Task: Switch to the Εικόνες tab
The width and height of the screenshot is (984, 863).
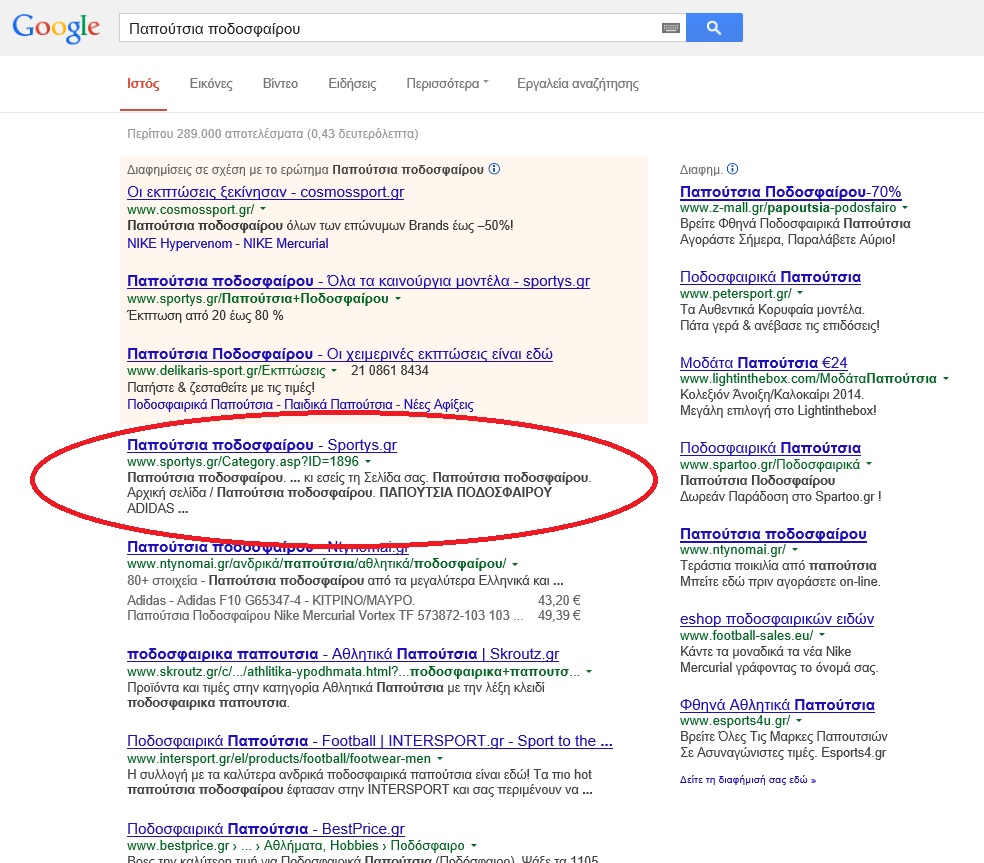Action: click(211, 83)
